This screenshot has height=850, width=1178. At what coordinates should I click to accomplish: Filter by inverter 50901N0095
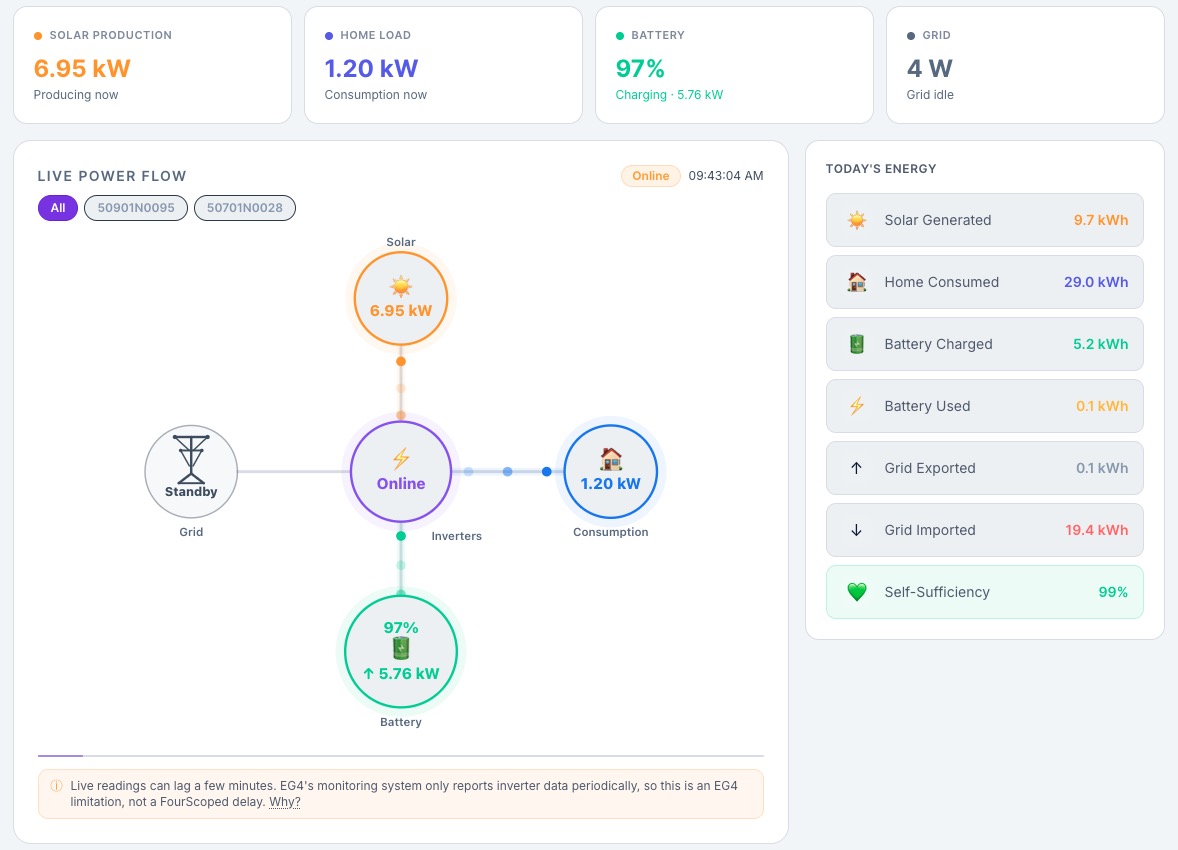point(136,208)
